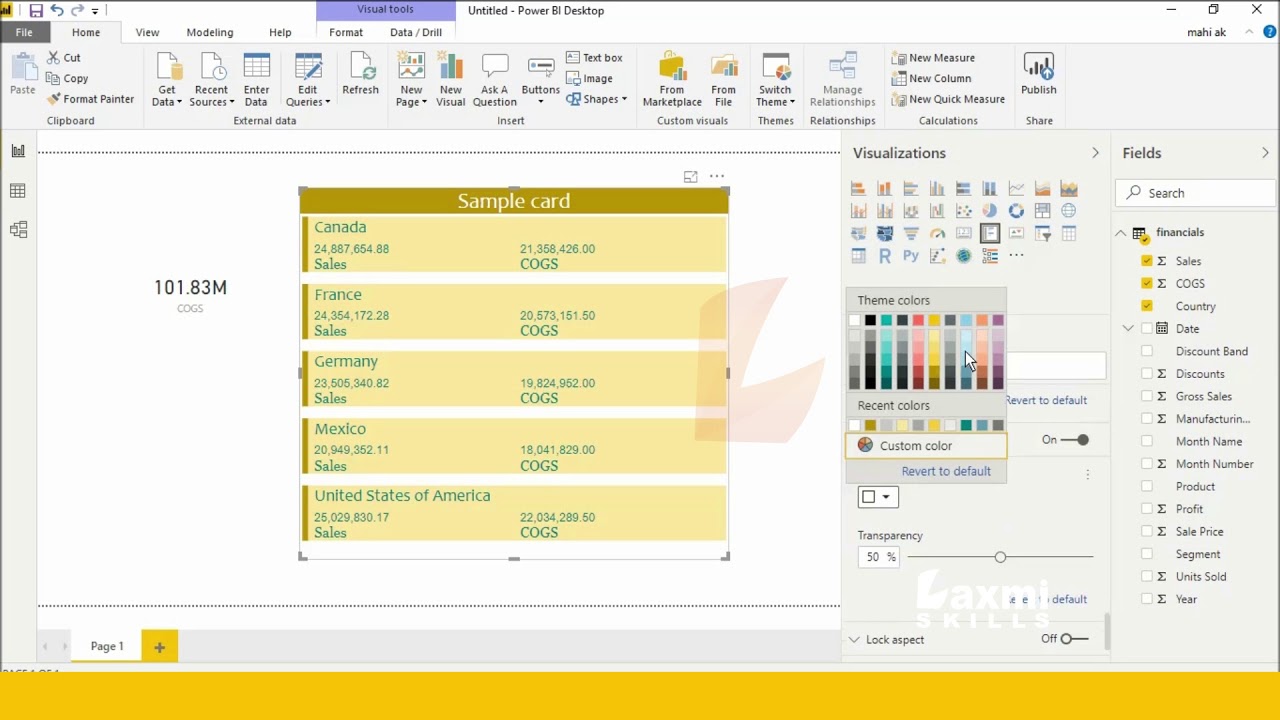The width and height of the screenshot is (1280, 720).
Task: Select the Python visual icon
Action: pyautogui.click(x=911, y=255)
